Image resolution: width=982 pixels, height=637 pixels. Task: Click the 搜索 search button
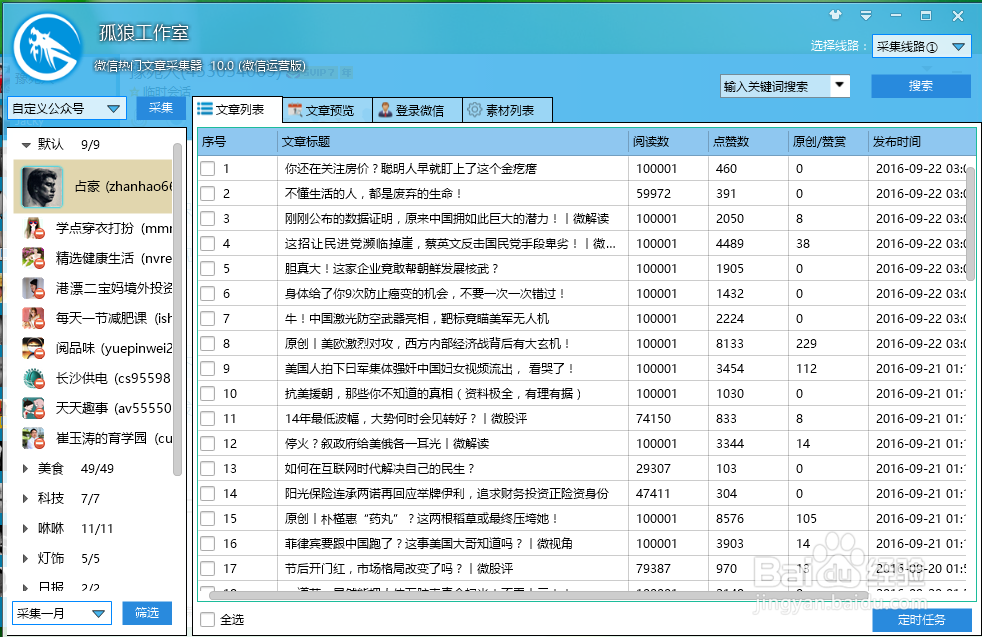point(921,86)
